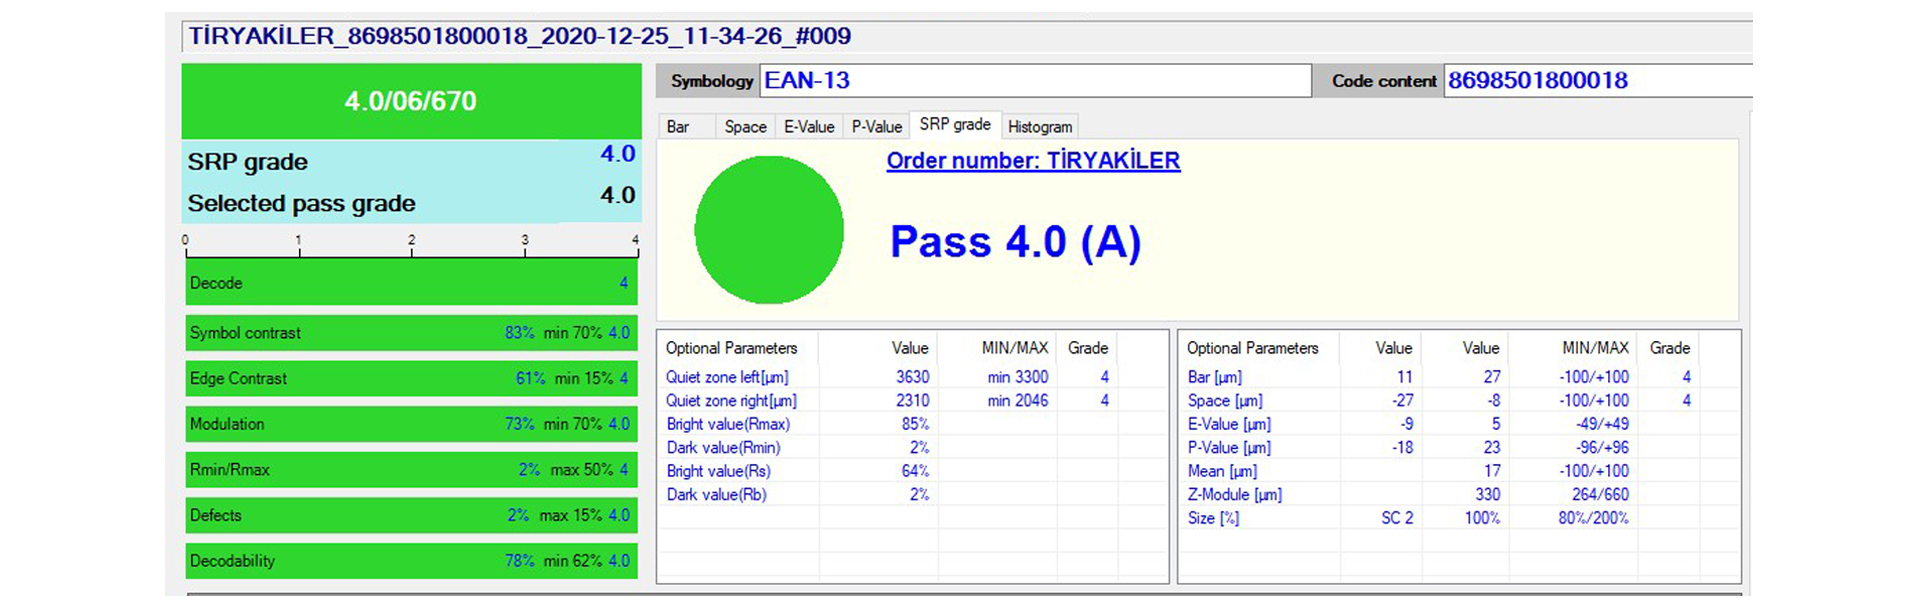Select the Modulation result row
Image resolution: width=1920 pixels, height=600 pixels.
click(411, 424)
